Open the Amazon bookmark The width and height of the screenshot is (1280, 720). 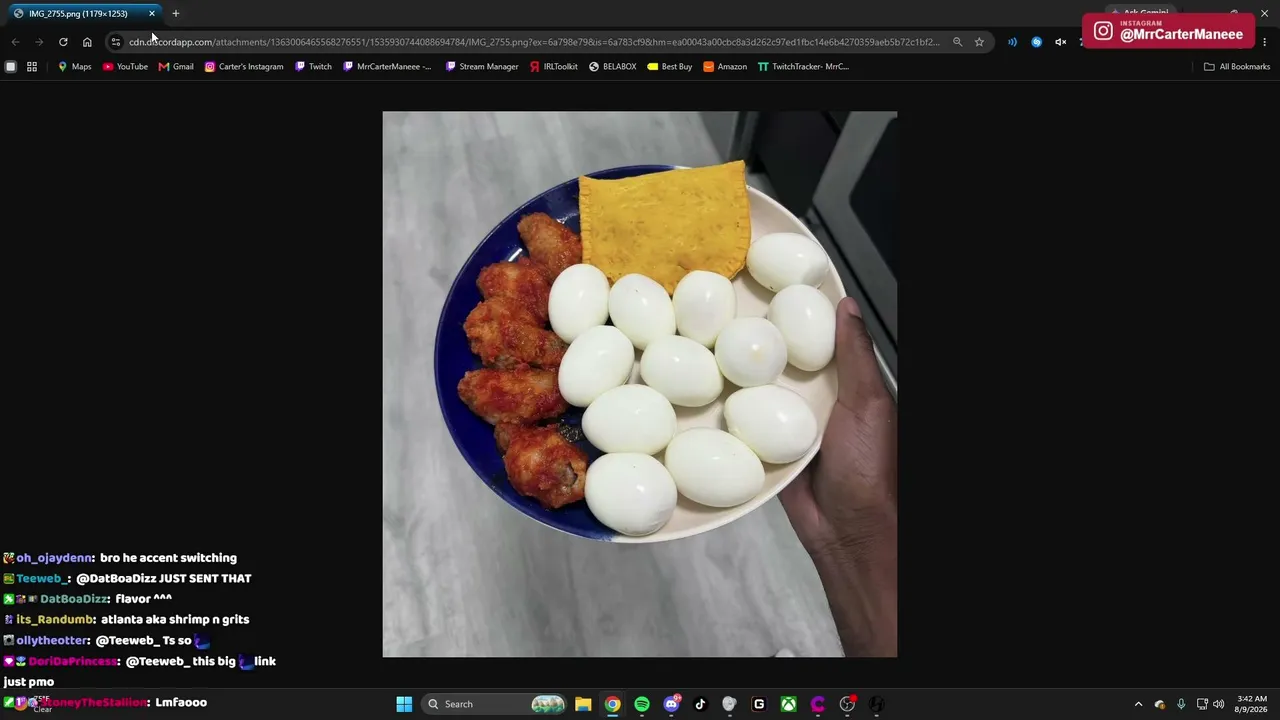point(725,67)
